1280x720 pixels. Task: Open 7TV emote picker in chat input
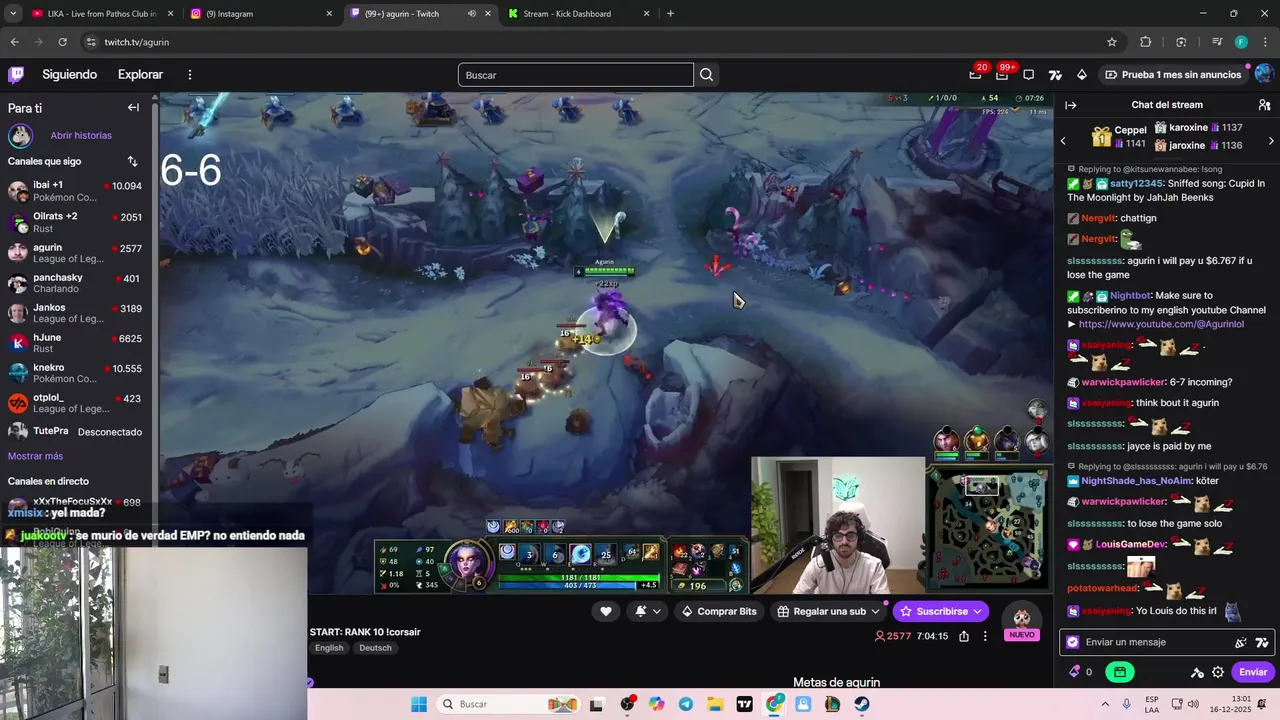click(1262, 642)
